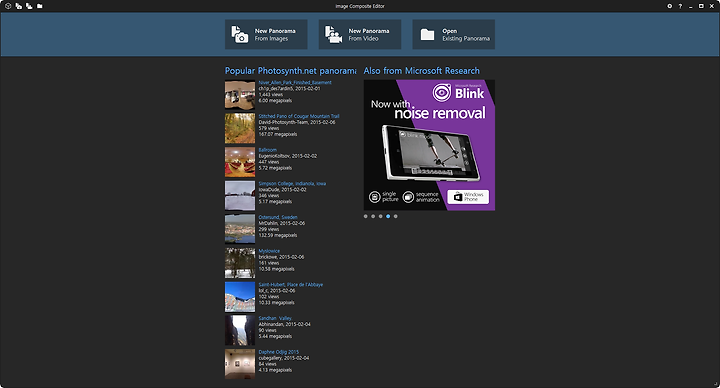This screenshot has height=388, width=720.
Task: Select the second carousel dot under Blink banner
Action: pyautogui.click(x=373, y=216)
